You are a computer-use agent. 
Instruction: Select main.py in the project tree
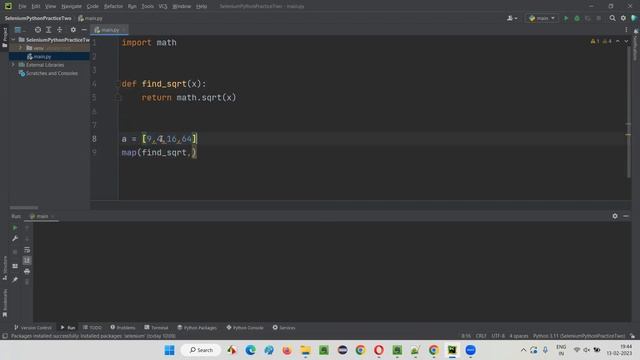[x=42, y=56]
